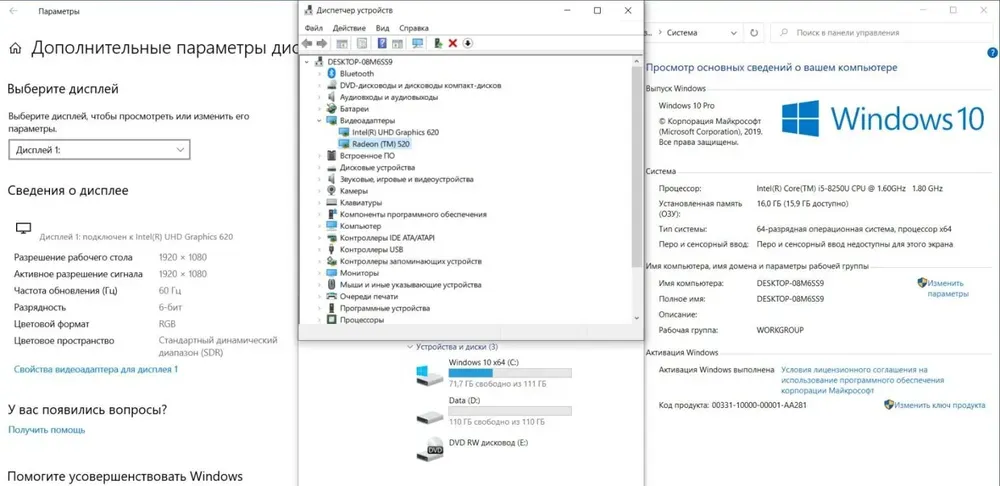Click the Bluetooth category icon
Viewport: 1000px width, 486px height.
[x=332, y=74]
